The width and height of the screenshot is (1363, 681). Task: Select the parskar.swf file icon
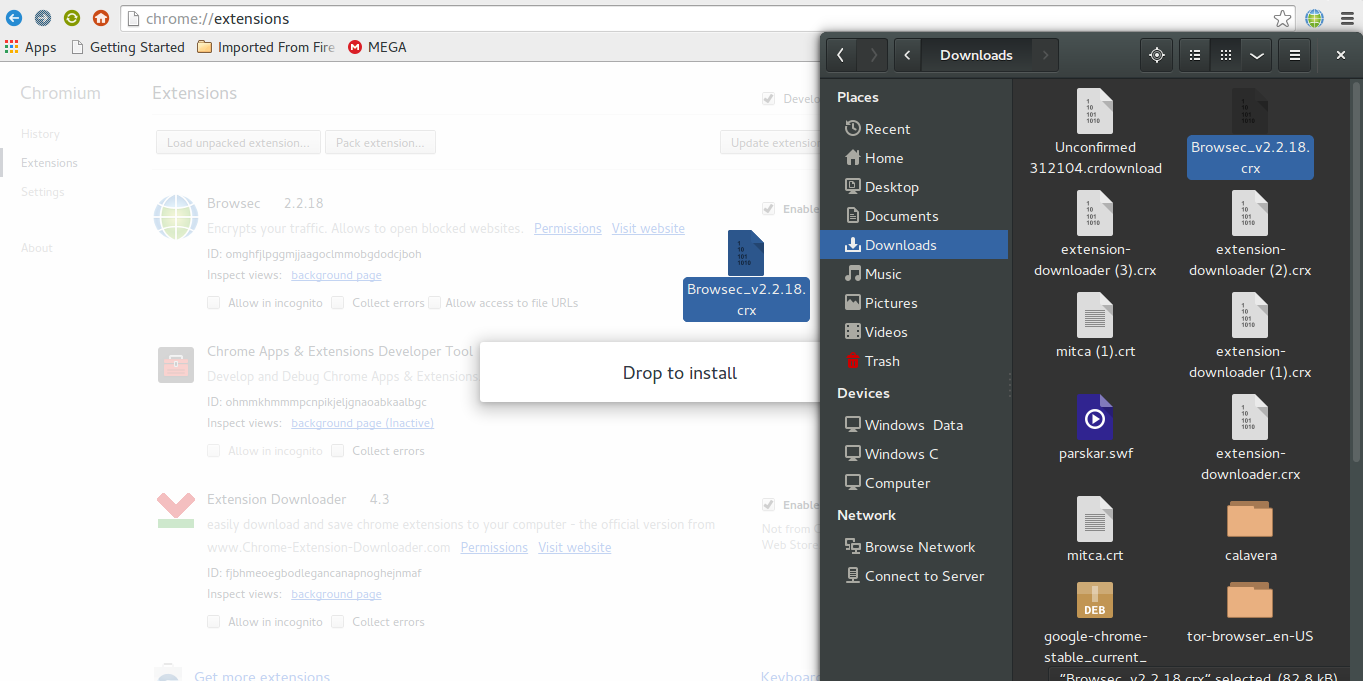click(1095, 417)
